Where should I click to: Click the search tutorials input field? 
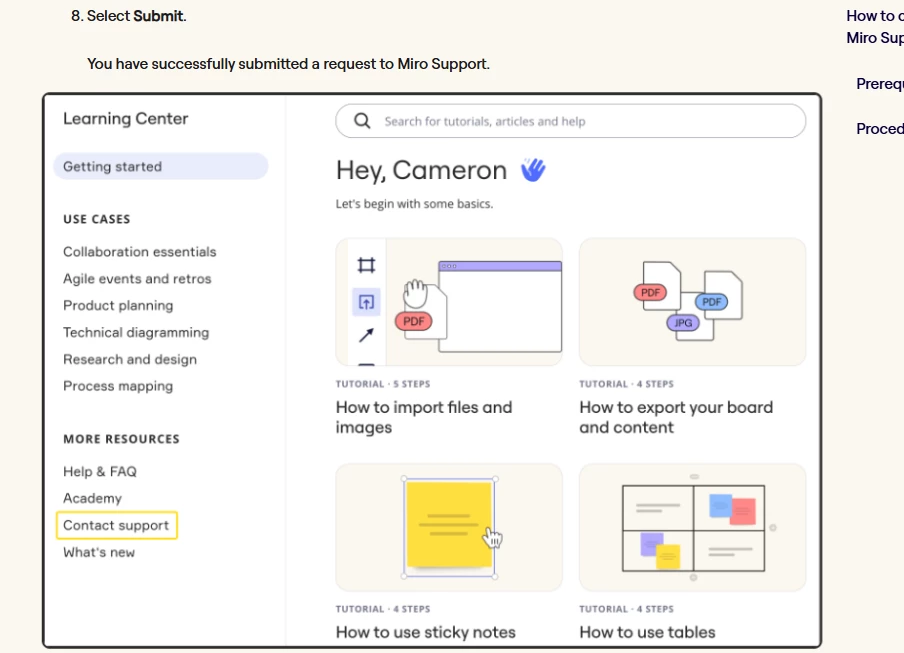[571, 121]
